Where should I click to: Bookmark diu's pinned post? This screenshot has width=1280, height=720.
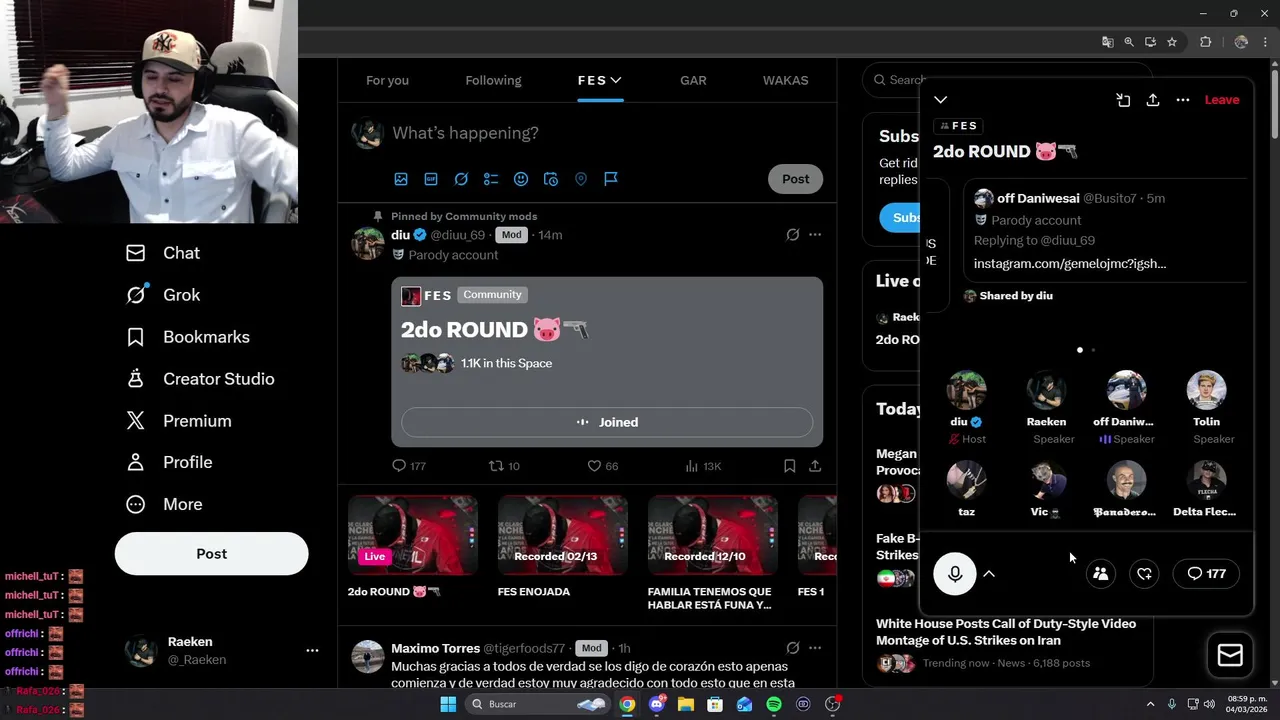(790, 466)
